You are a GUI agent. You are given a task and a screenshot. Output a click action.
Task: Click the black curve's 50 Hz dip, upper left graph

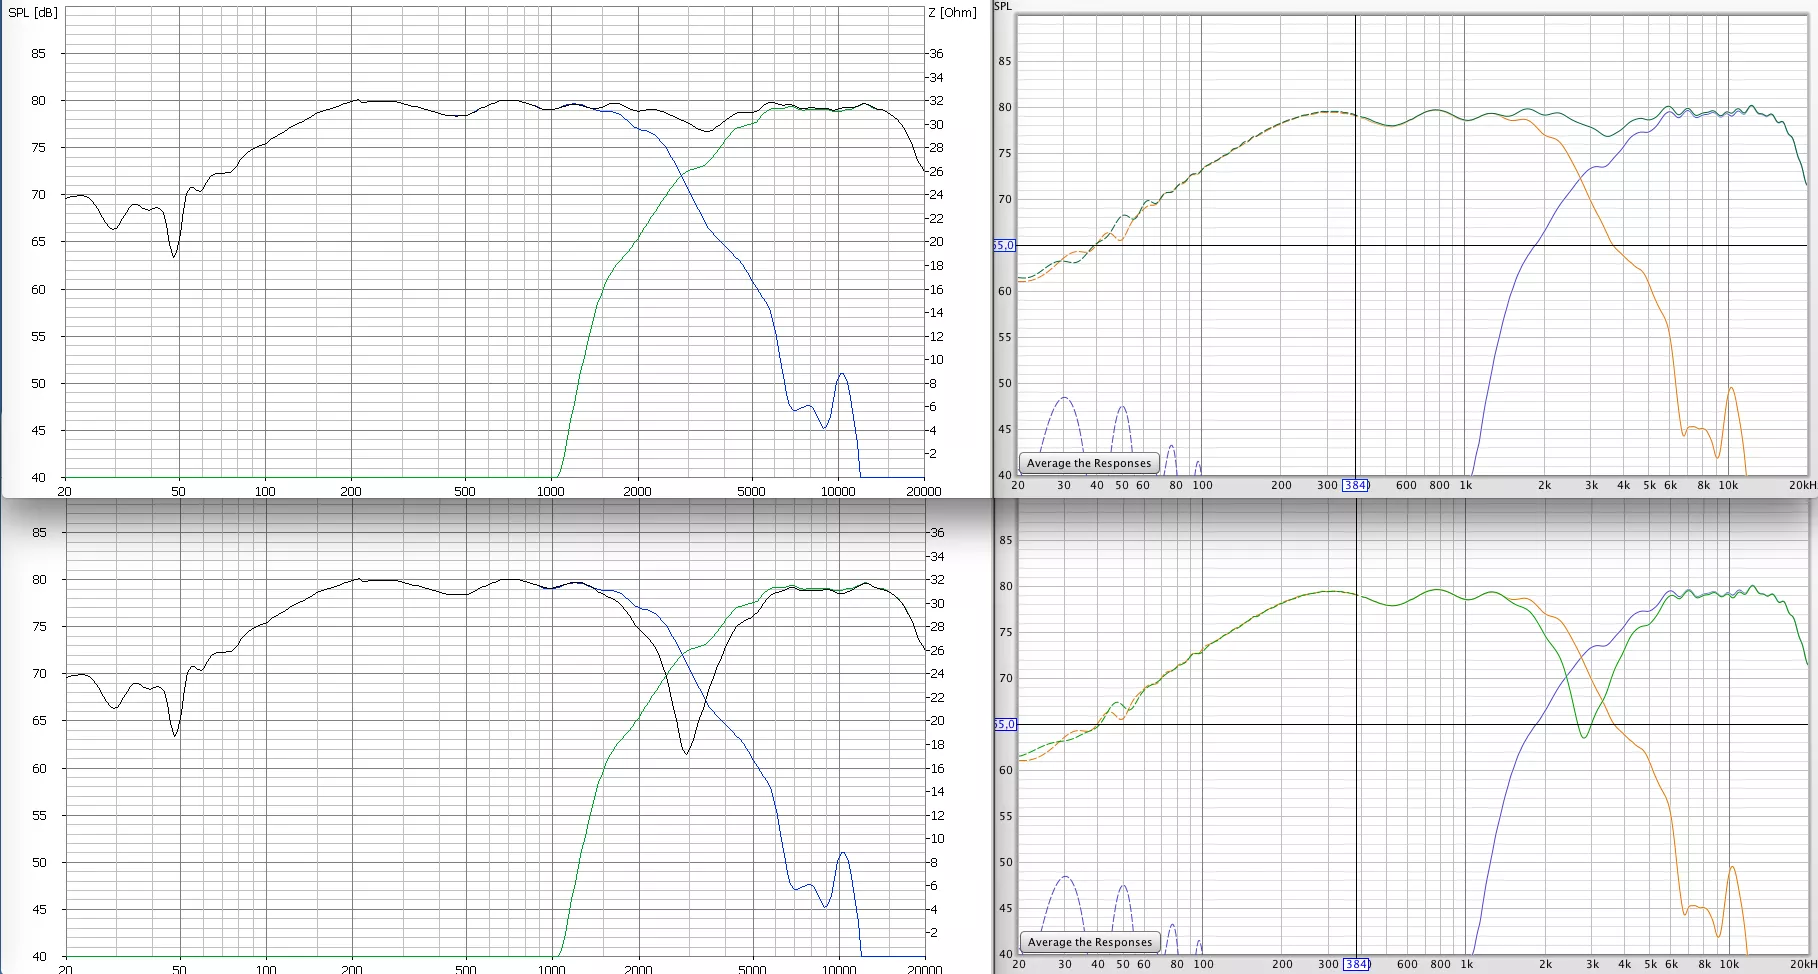point(175,256)
